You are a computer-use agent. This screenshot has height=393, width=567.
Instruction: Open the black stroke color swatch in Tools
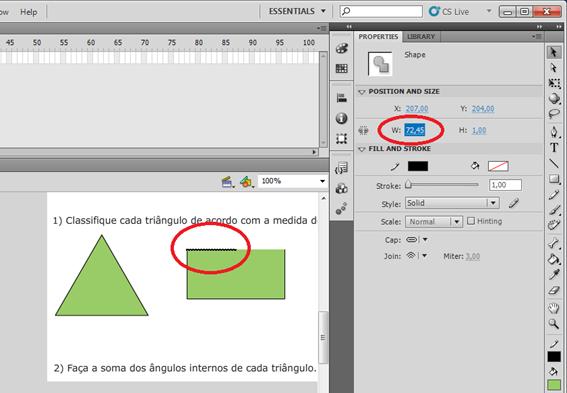click(554, 357)
